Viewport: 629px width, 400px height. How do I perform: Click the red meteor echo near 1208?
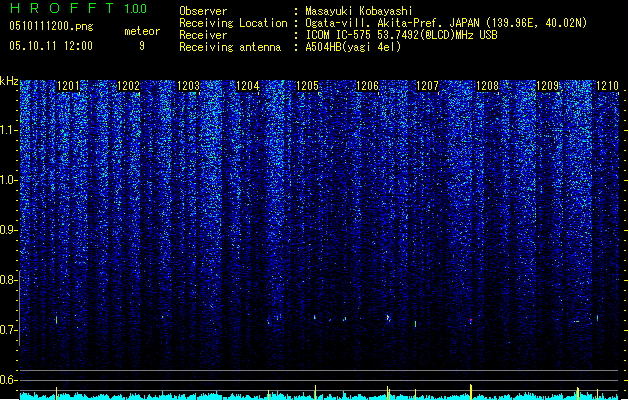coord(471,321)
